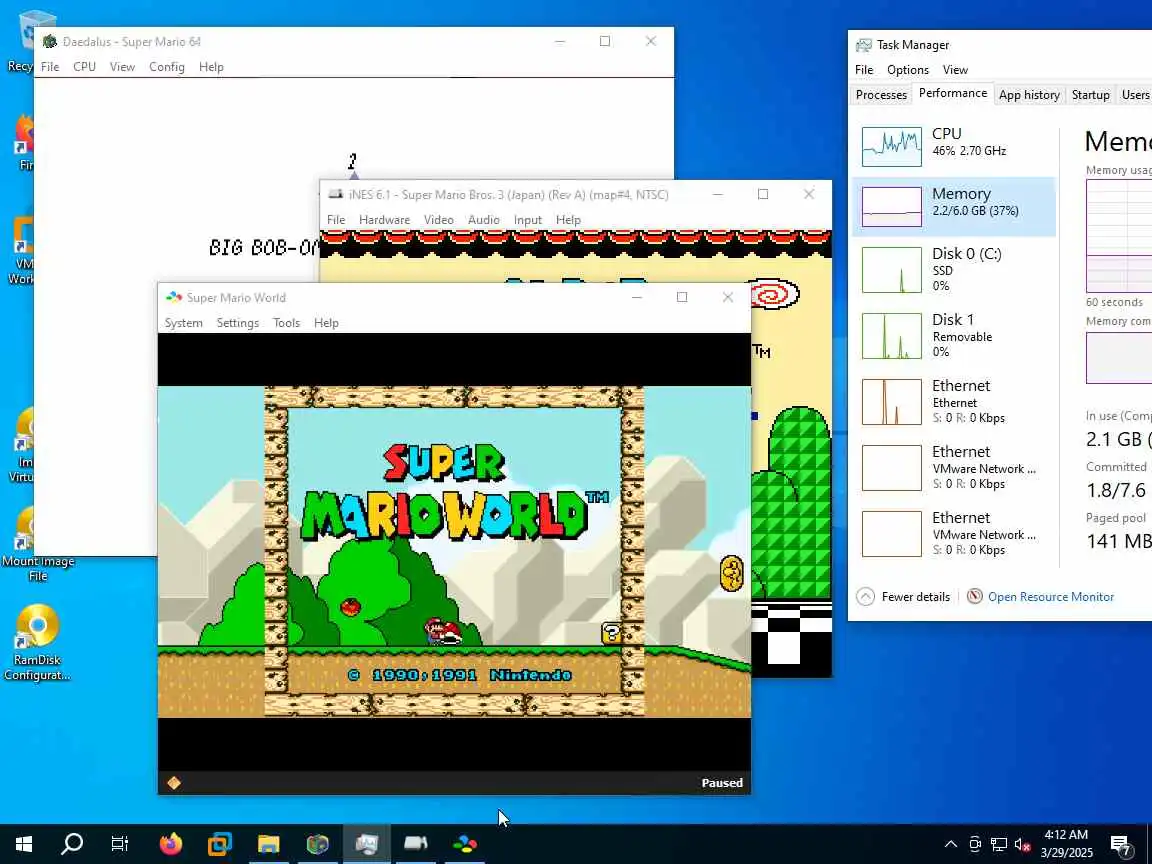Open the notification center icon
This screenshot has width=1152, height=864.
(x=1121, y=845)
